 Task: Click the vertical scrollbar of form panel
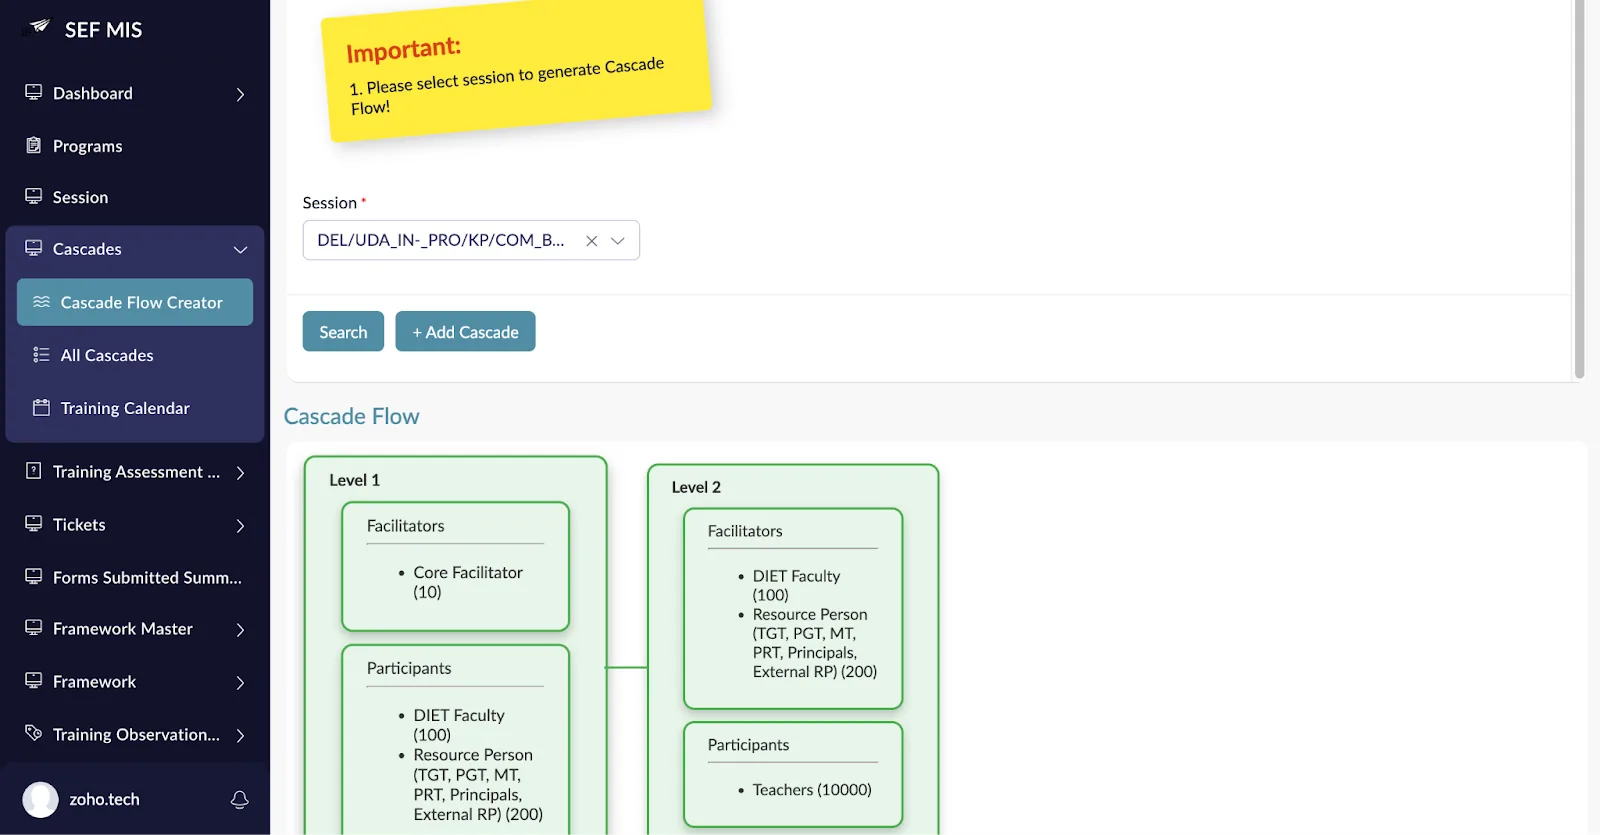point(1579,189)
